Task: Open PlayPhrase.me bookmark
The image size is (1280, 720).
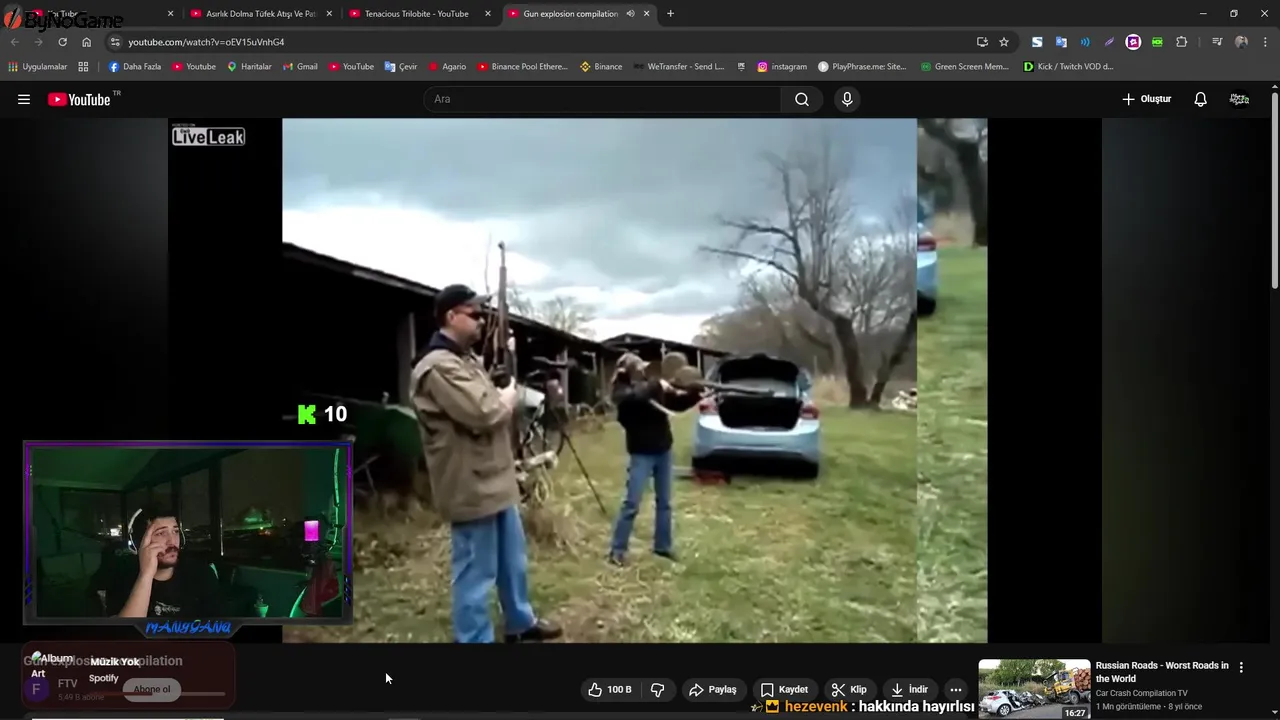Action: [862, 67]
